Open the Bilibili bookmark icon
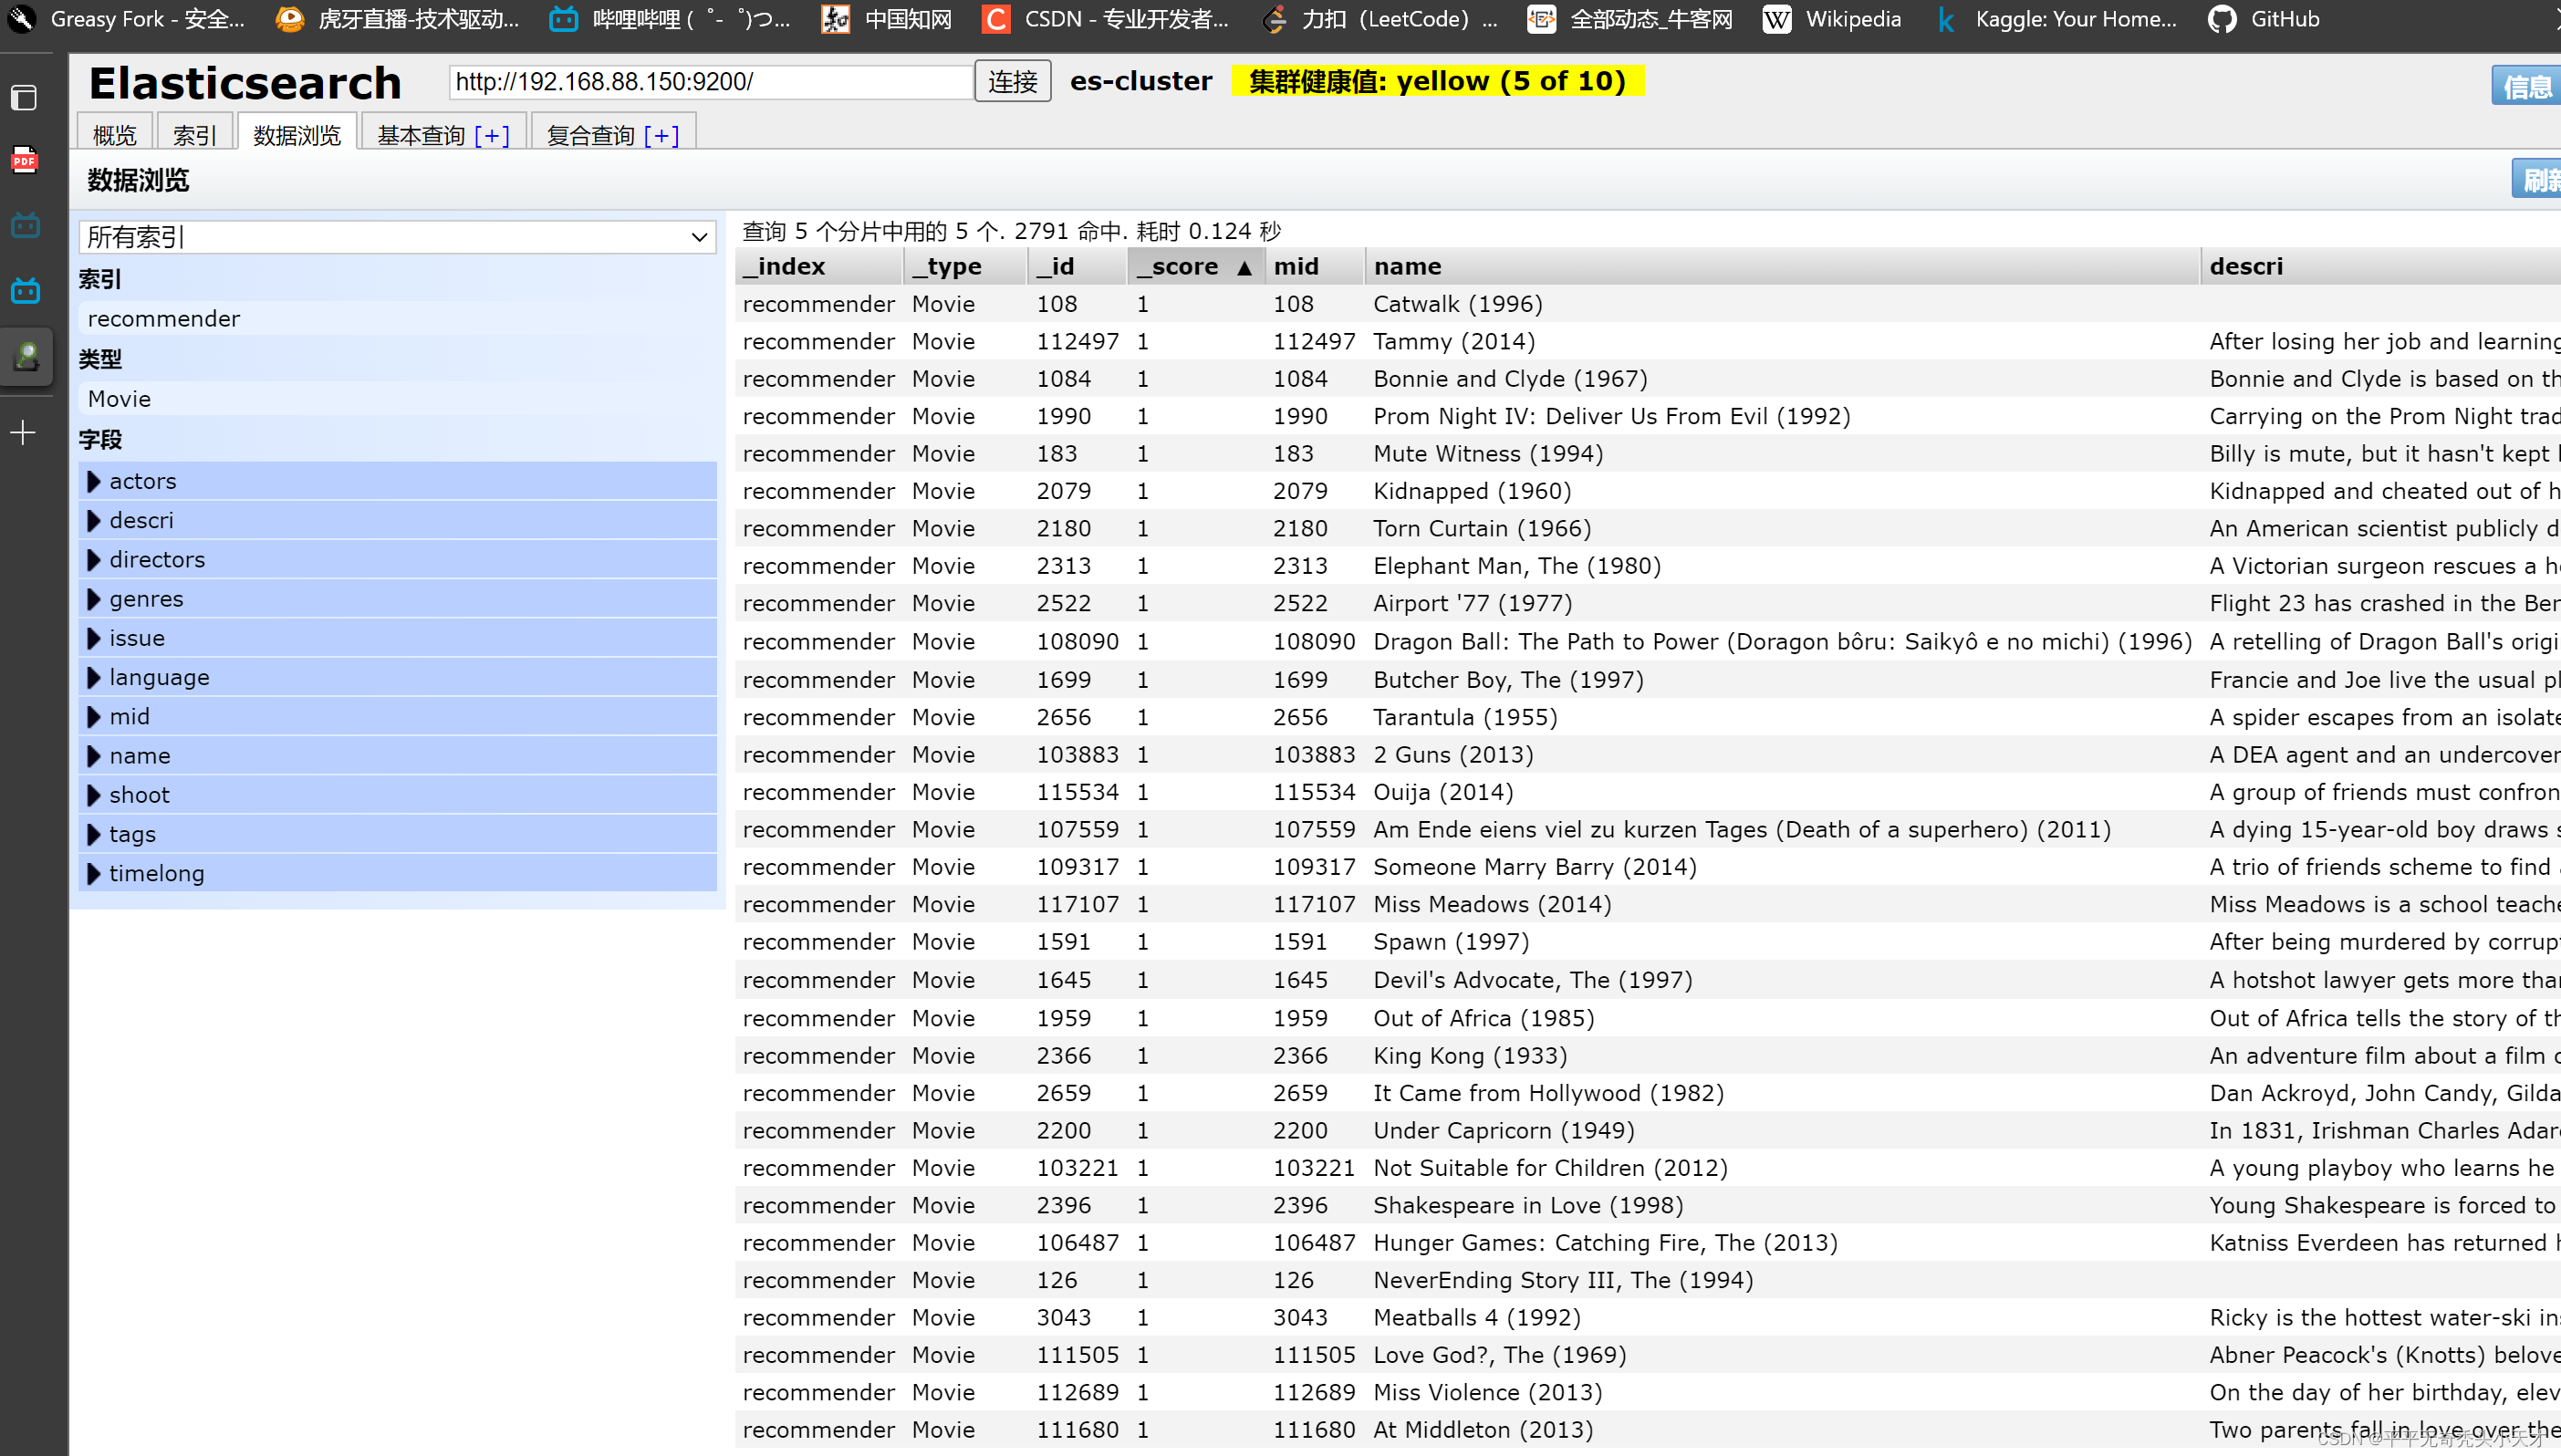This screenshot has width=2561, height=1456. point(564,19)
